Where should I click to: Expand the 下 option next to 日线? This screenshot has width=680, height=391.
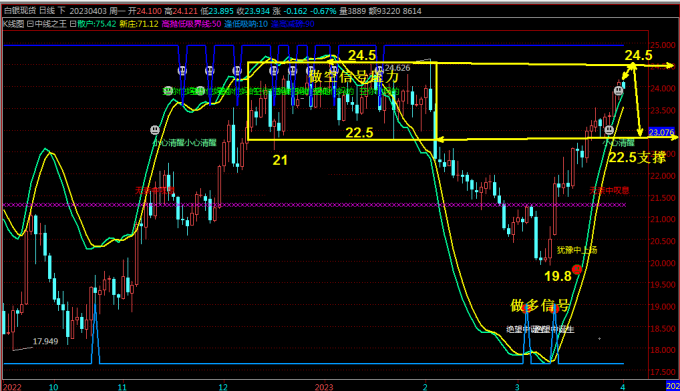[x=62, y=11]
